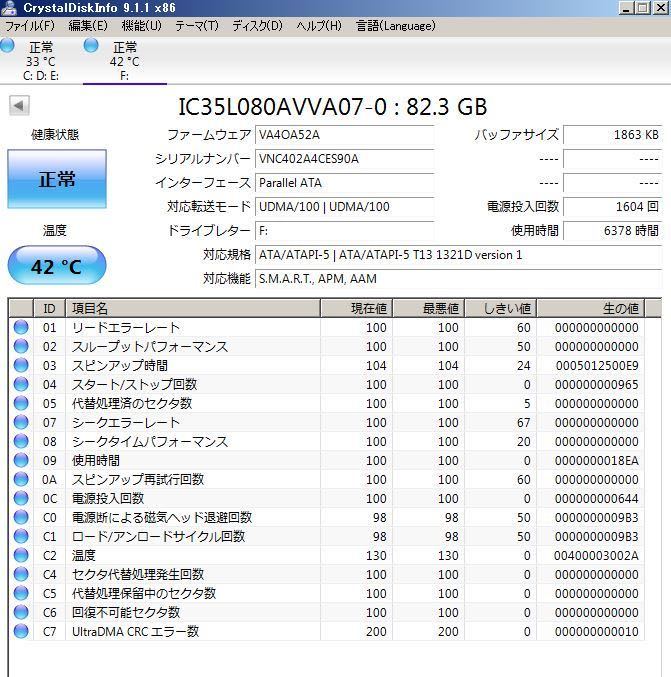Click the drive letter field F:
Image resolution: width=671 pixels, height=677 pixels.
point(344,231)
